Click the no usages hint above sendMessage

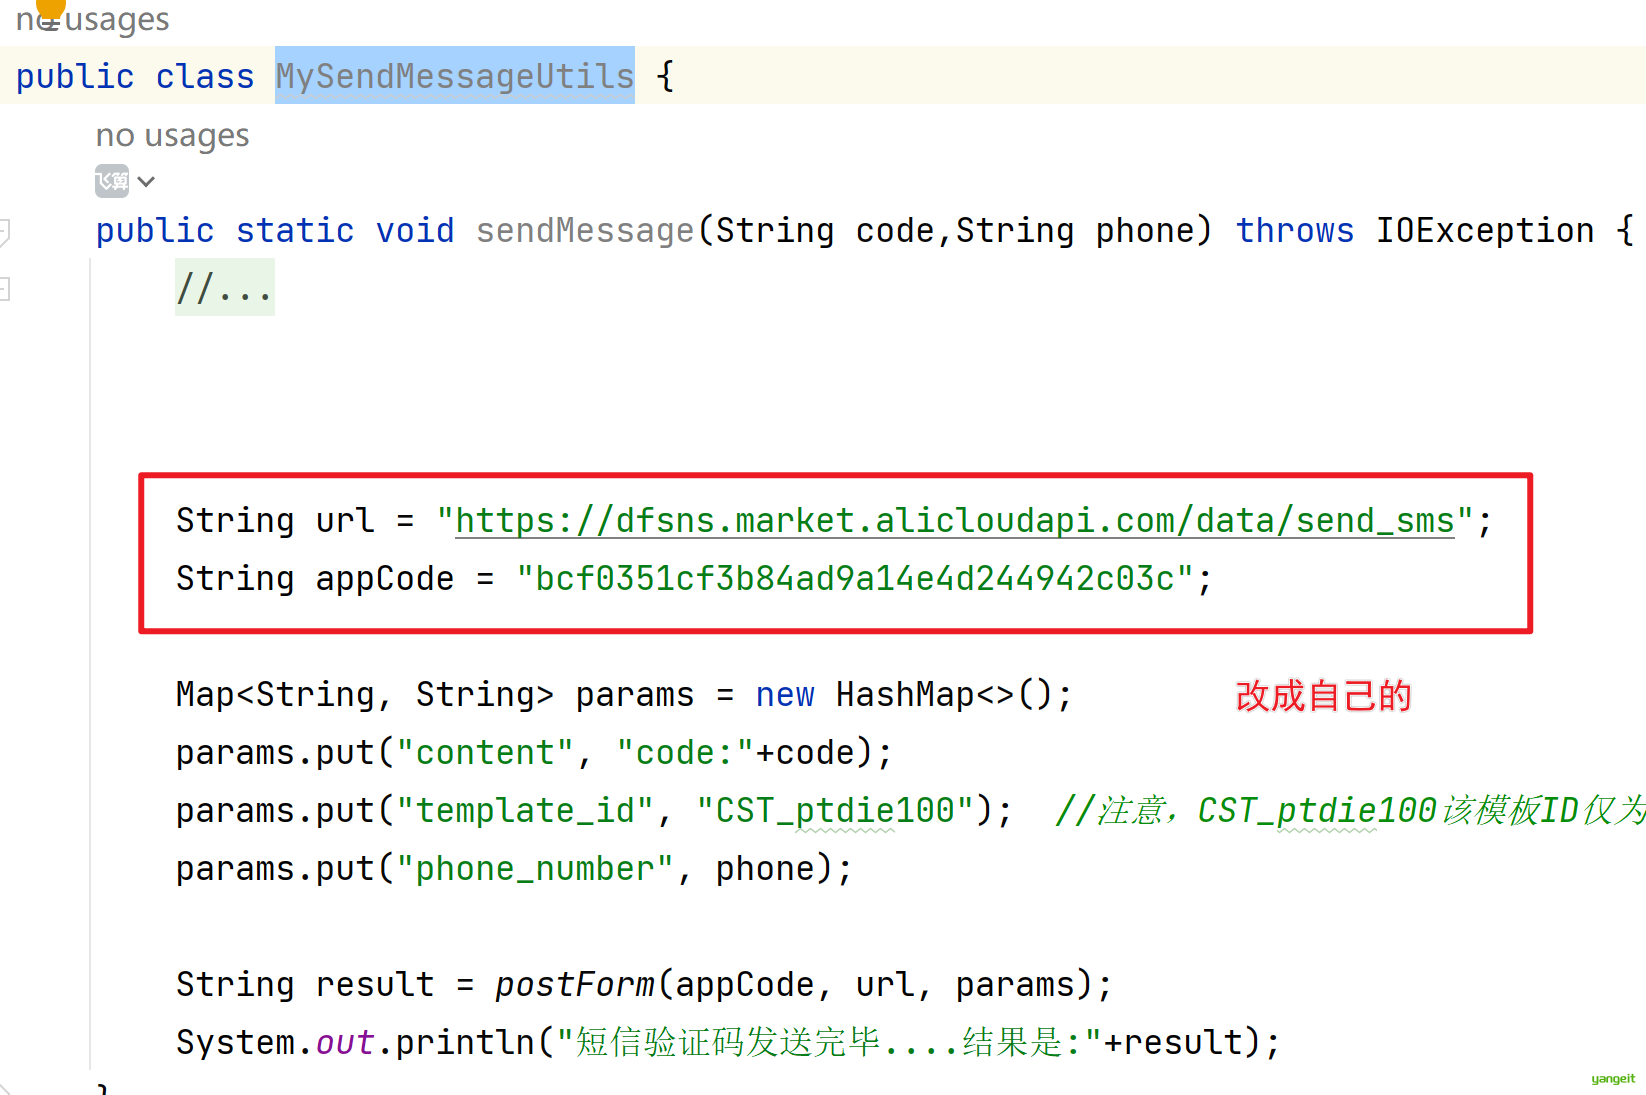point(172,136)
